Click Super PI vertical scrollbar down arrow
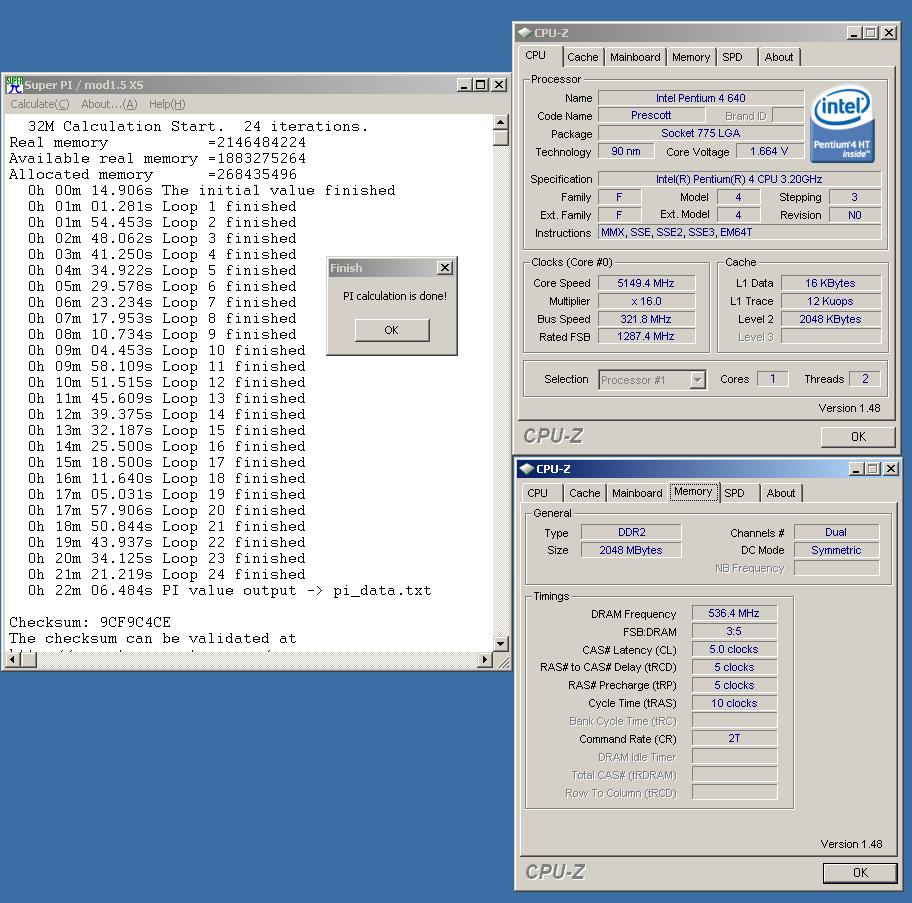The image size is (912, 903). click(501, 644)
